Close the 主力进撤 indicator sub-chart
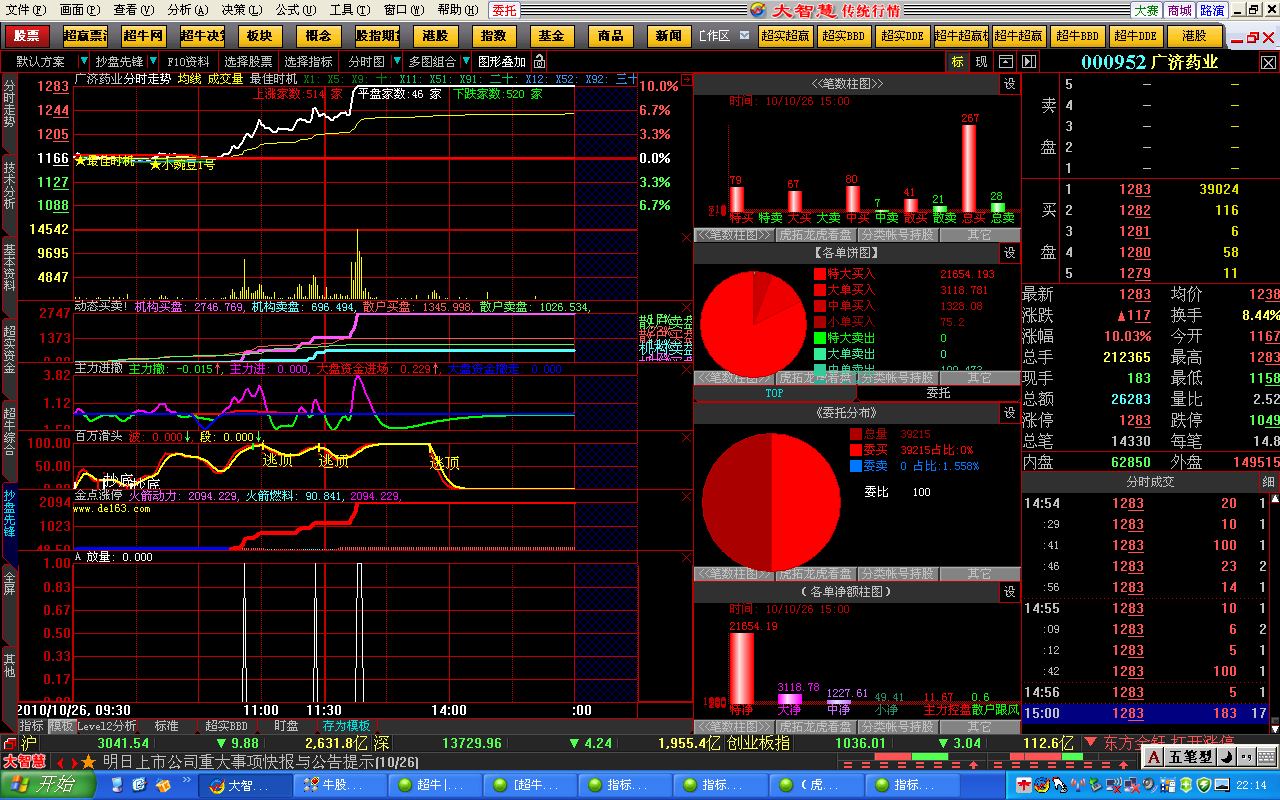1280x800 pixels. pyautogui.click(x=686, y=368)
